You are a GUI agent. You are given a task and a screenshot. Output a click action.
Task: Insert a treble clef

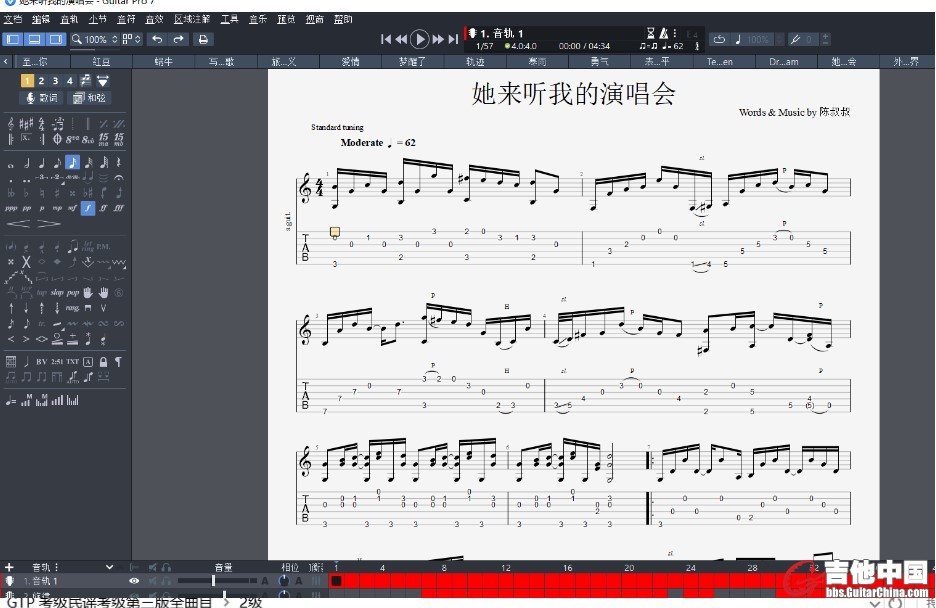pyautogui.click(x=11, y=124)
